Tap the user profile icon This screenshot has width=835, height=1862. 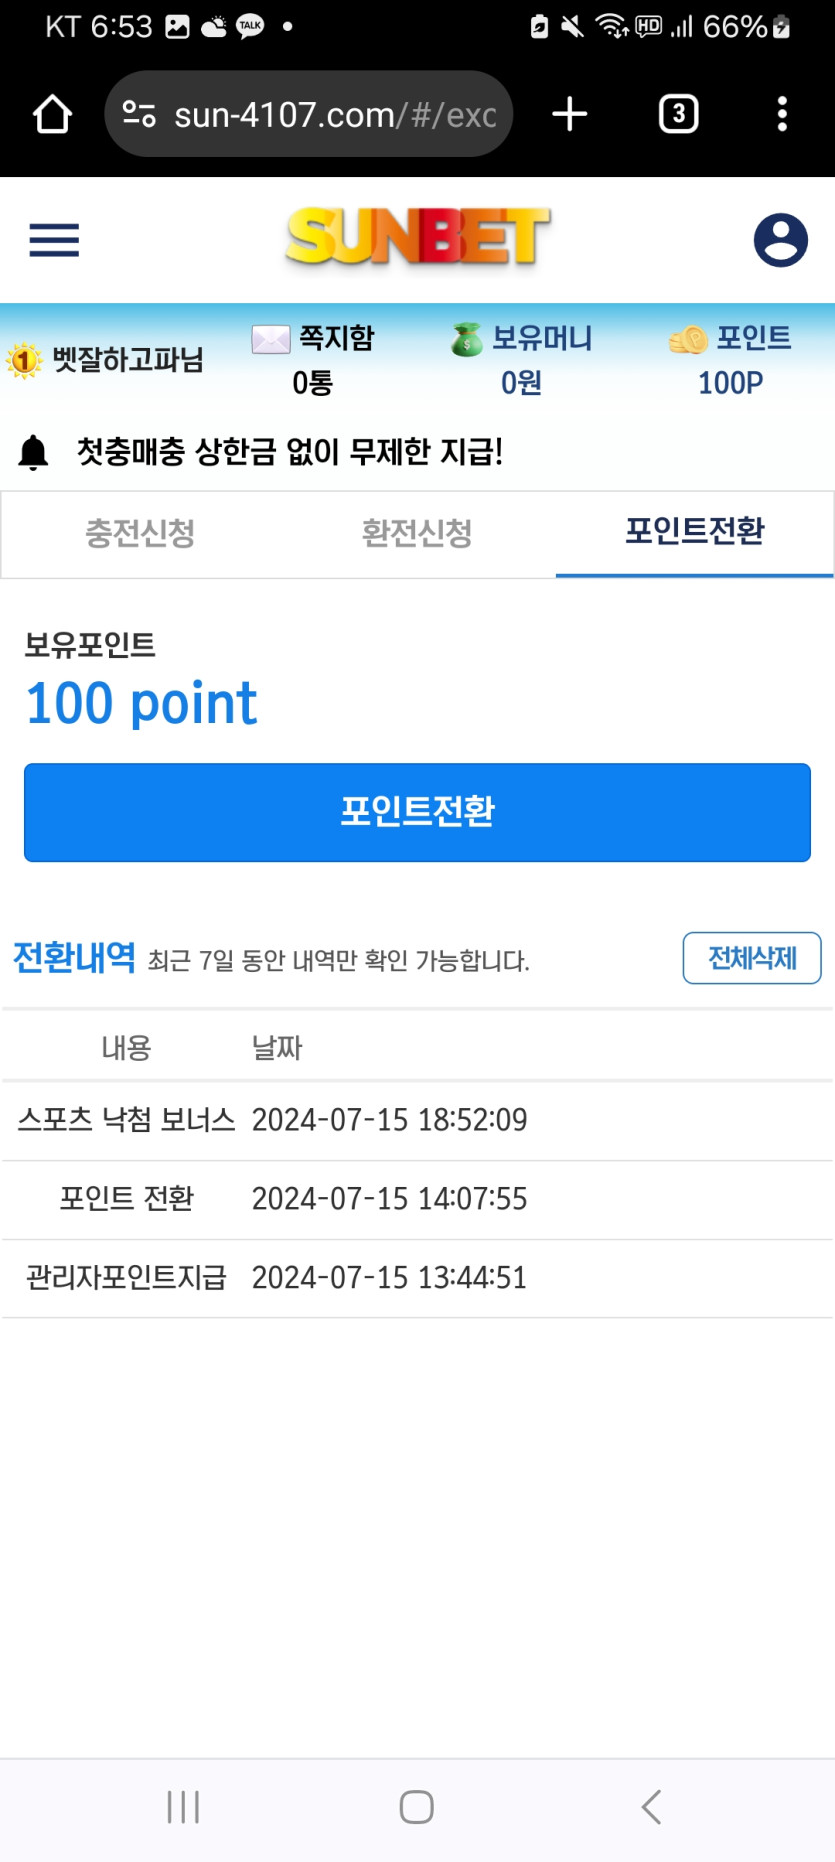[780, 240]
